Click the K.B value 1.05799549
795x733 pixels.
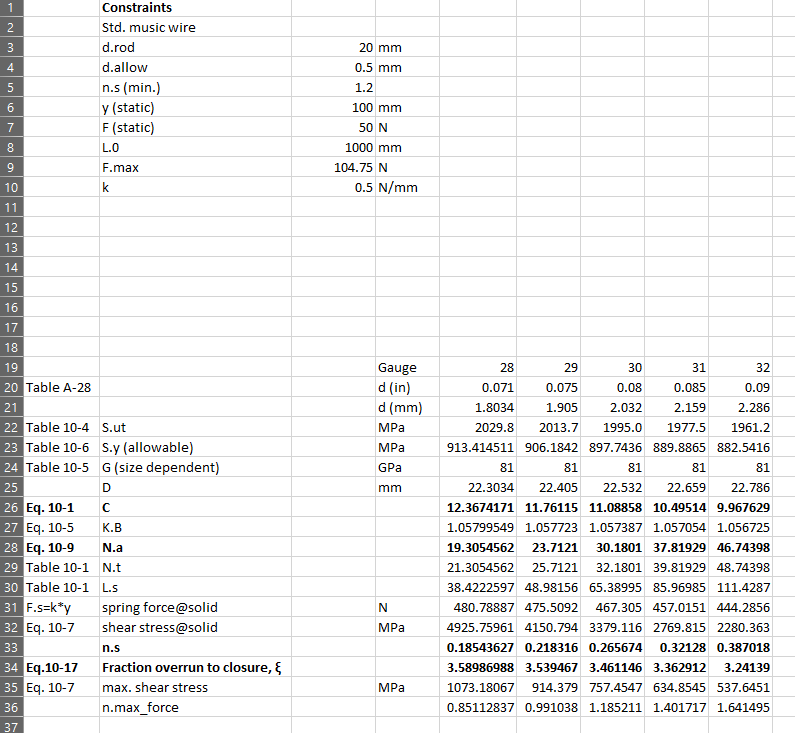click(x=478, y=528)
